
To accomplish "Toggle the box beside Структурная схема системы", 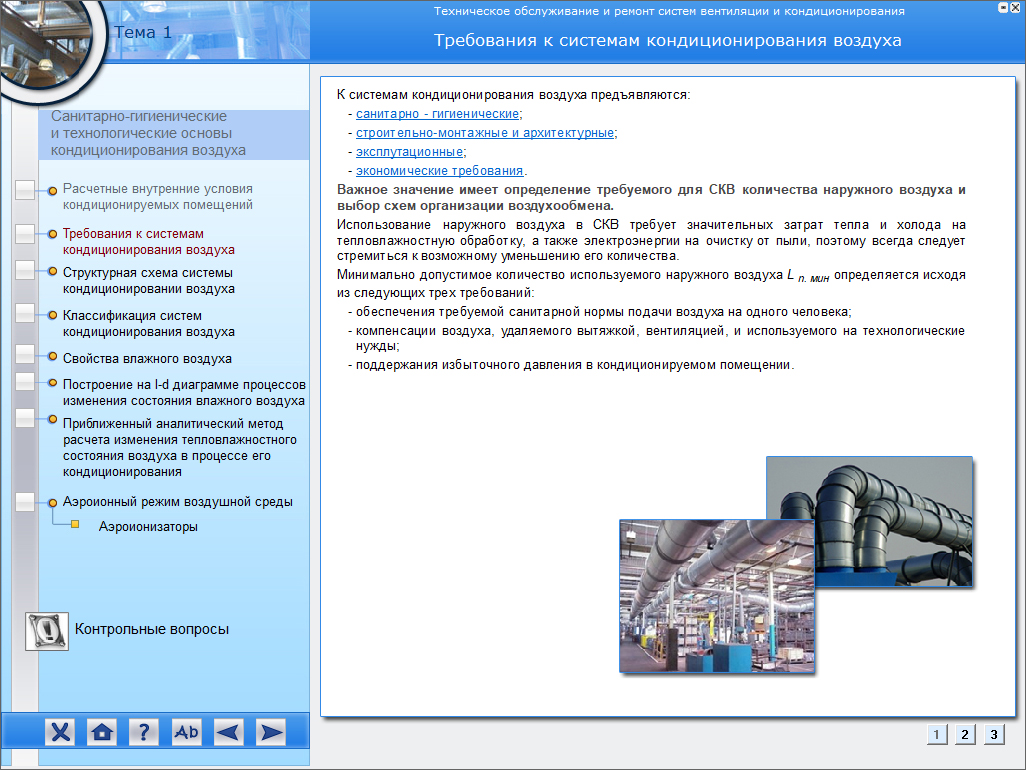I will coord(25,270).
